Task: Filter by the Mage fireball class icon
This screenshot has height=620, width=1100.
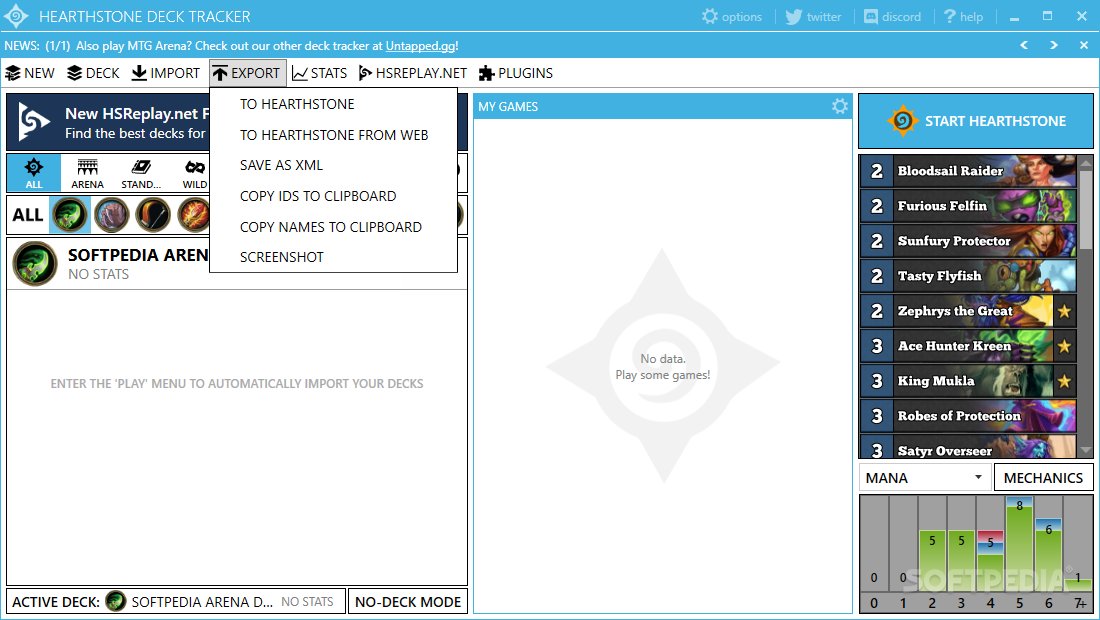Action: (194, 215)
